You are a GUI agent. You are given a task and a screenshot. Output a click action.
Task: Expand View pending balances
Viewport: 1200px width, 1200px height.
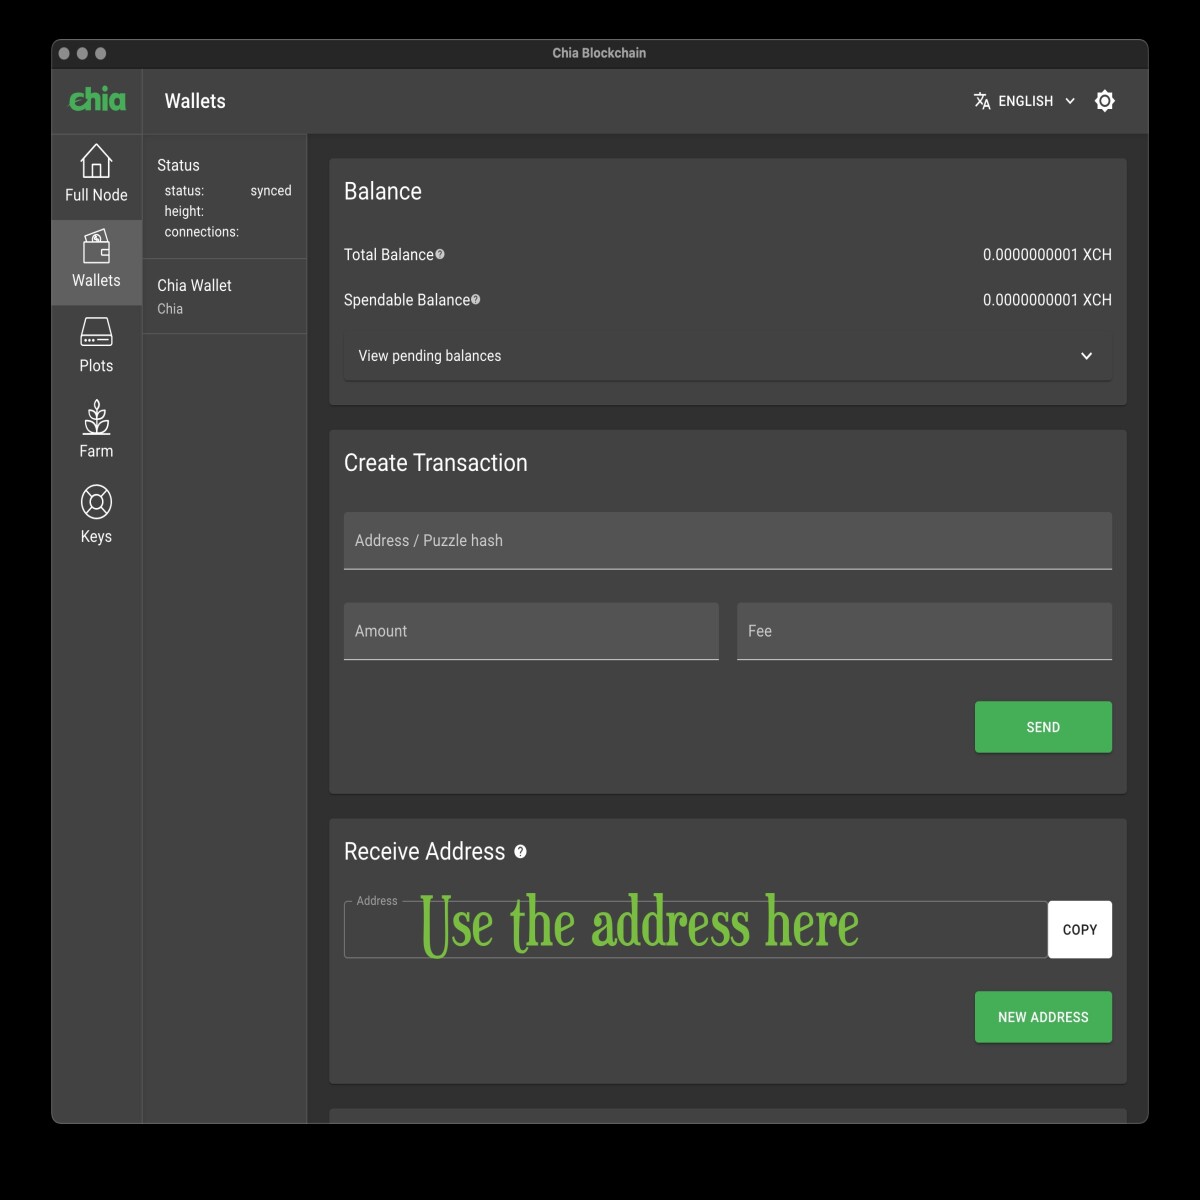point(430,356)
